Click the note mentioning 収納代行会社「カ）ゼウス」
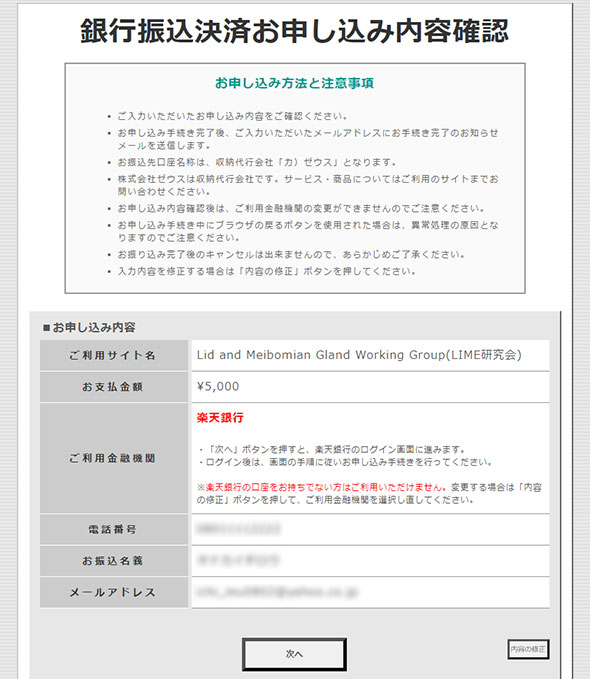Screen dimensions: 590x679 click(x=257, y=162)
